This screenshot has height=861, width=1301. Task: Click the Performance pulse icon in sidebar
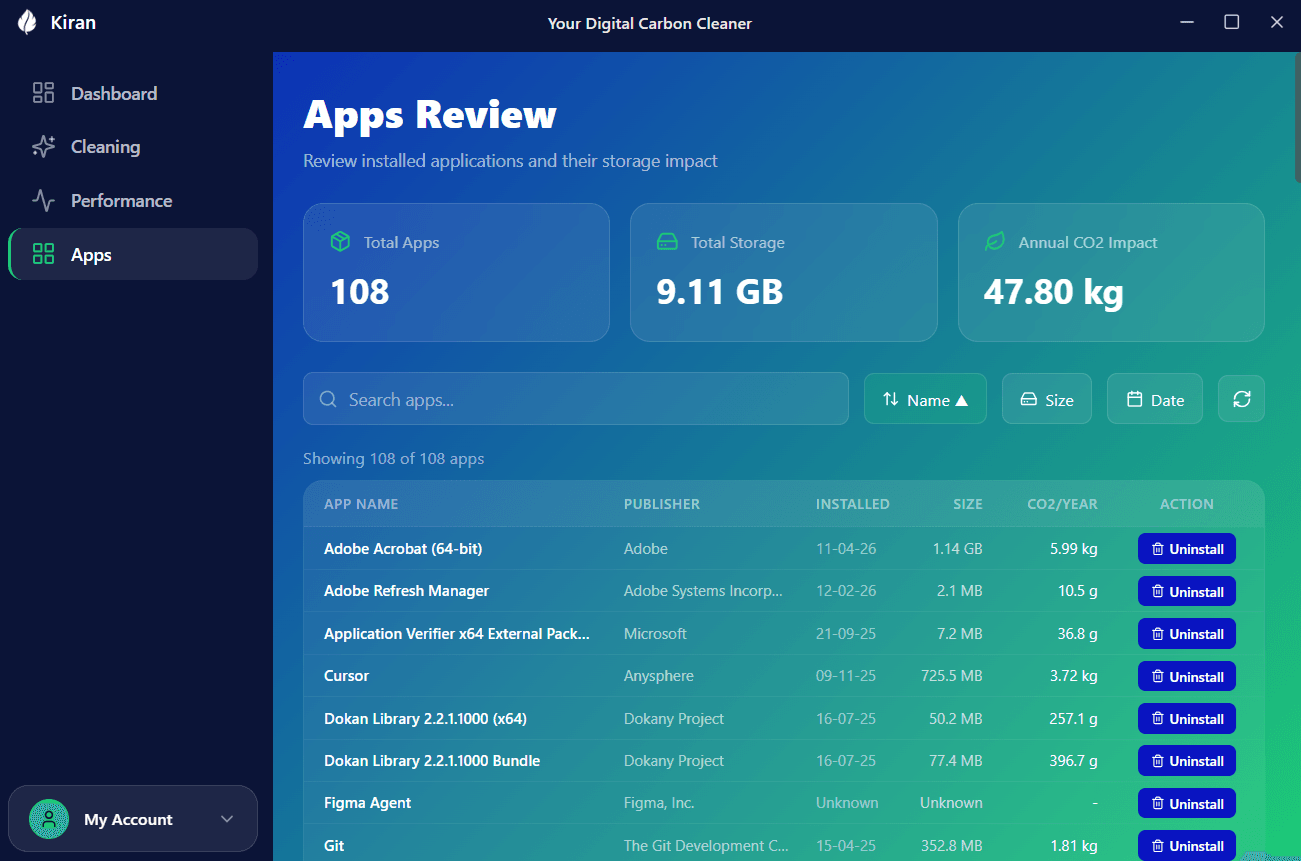(x=43, y=201)
